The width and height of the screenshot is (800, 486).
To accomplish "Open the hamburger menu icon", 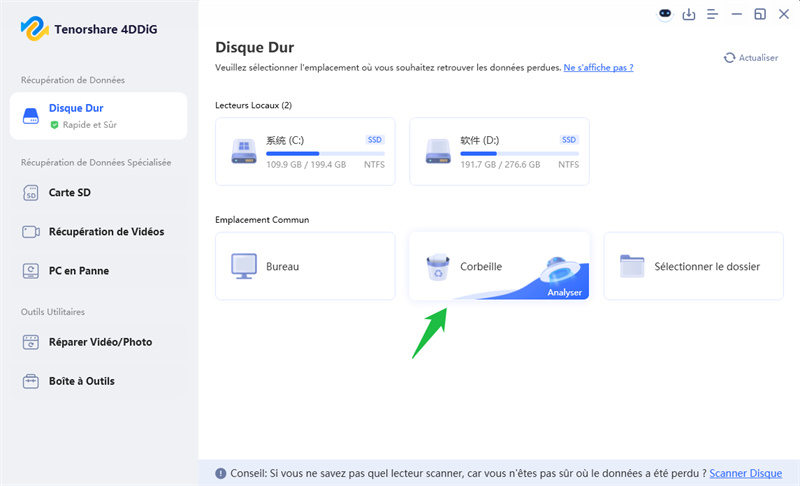I will [x=712, y=14].
